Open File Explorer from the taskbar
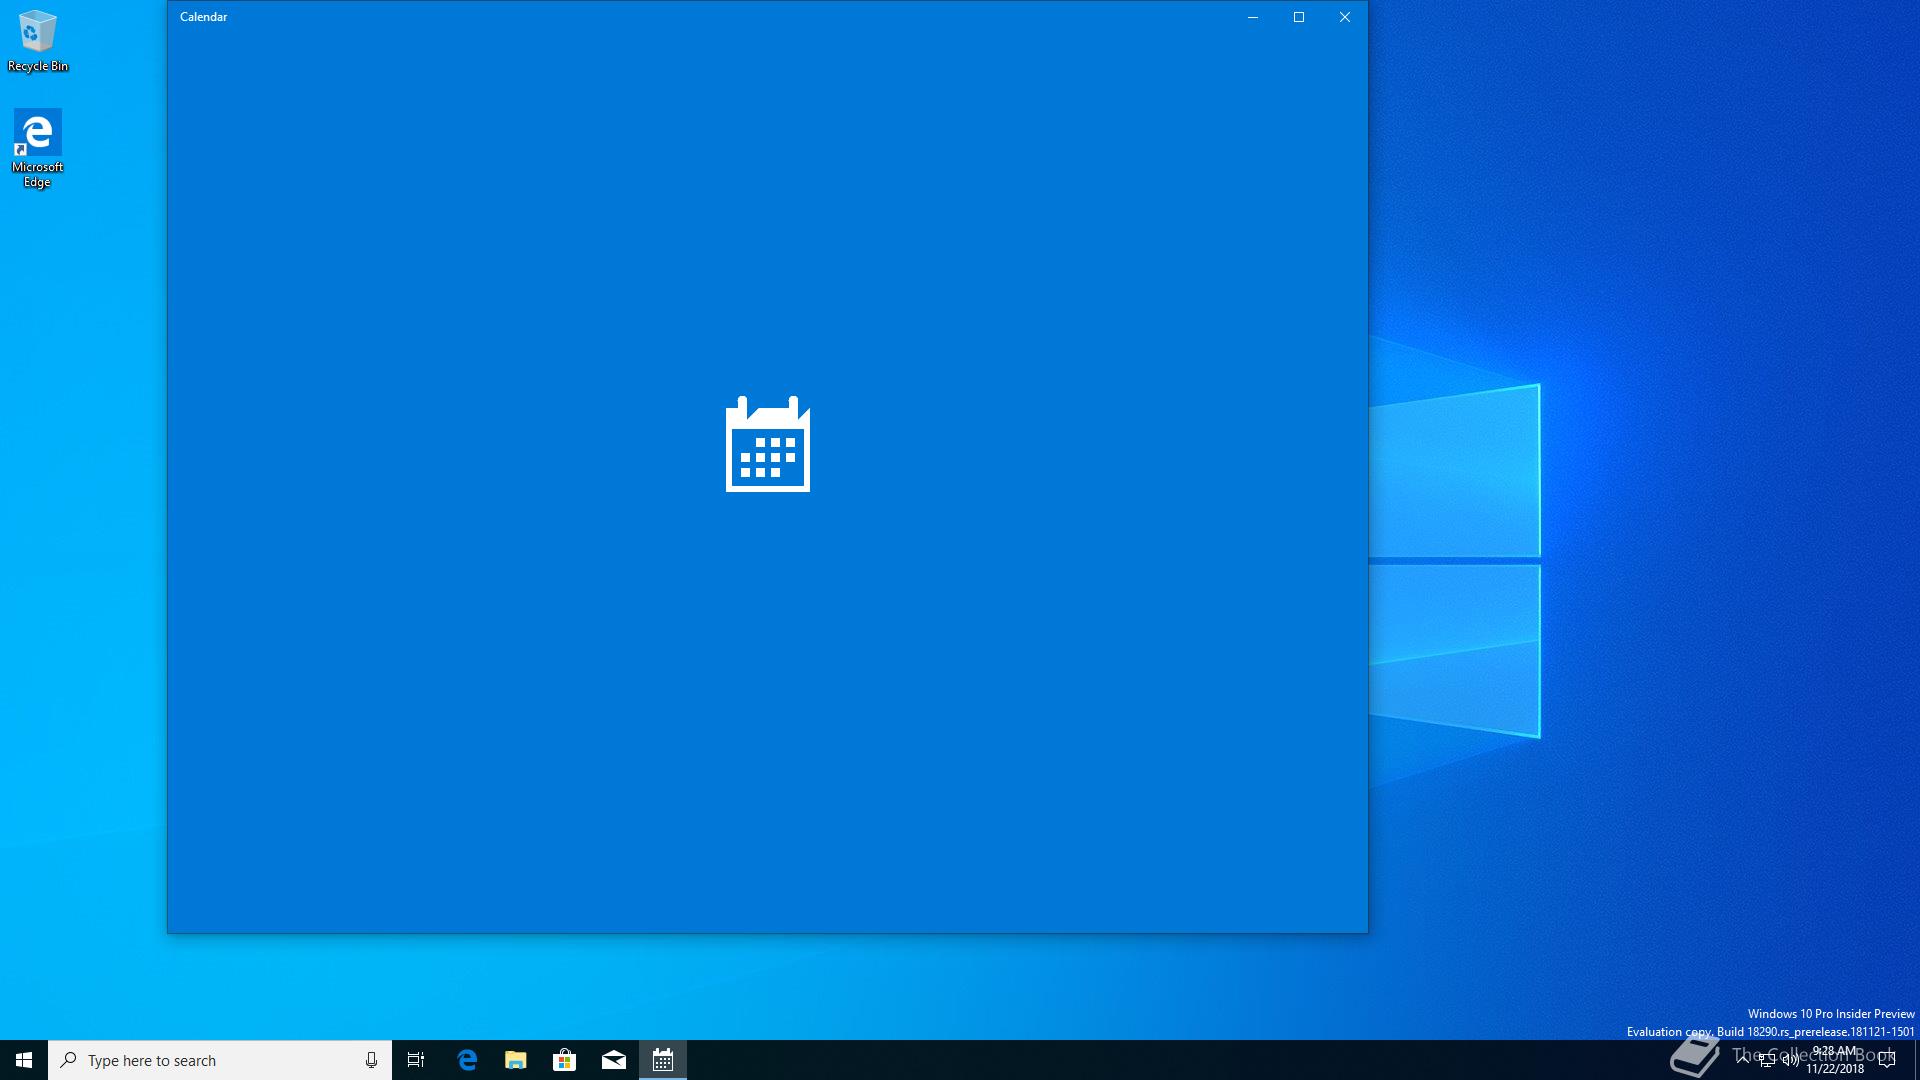 516,1060
